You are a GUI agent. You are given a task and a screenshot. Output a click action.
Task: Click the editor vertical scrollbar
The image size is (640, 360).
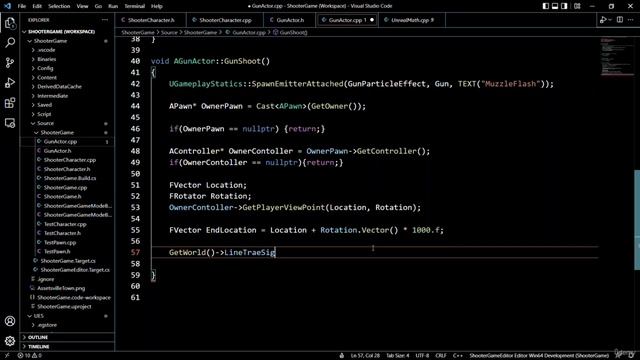click(x=637, y=220)
